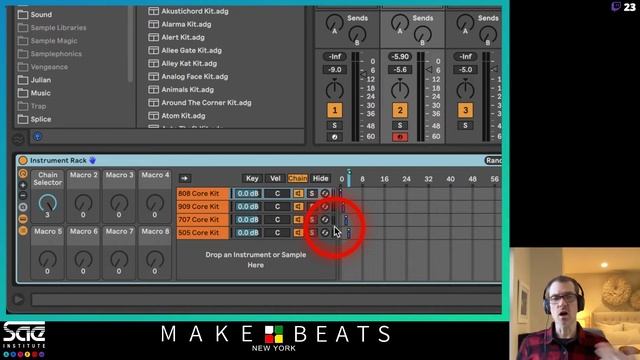The image size is (640, 360).
Task: Toggle the chain list view icon
Action: click(23, 219)
